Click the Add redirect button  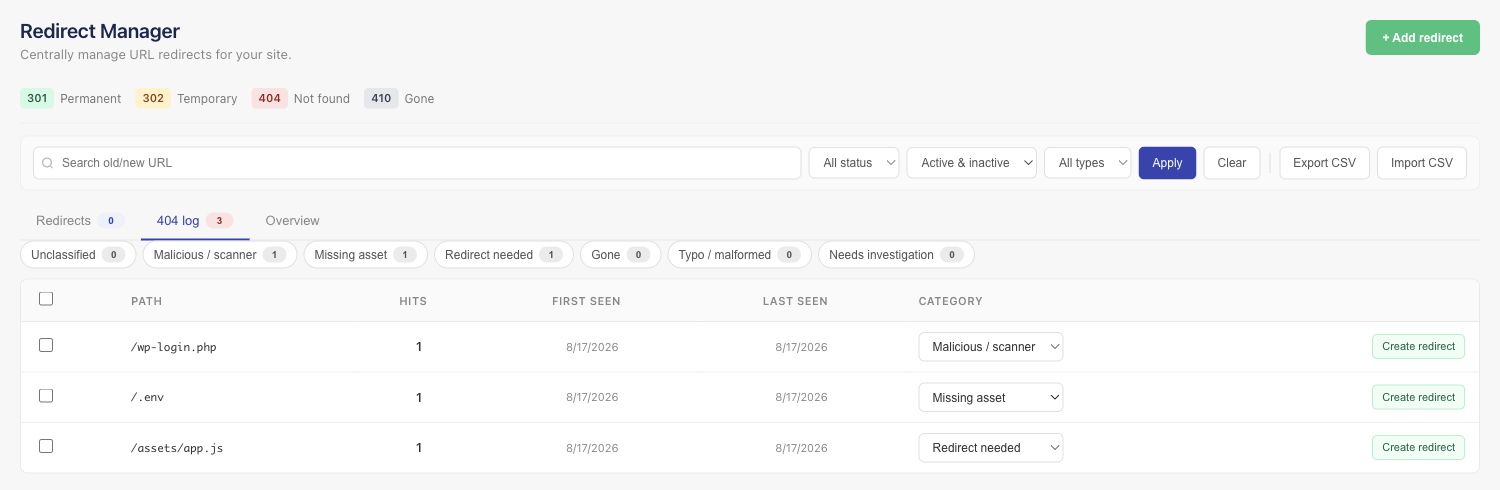[x=1422, y=38]
